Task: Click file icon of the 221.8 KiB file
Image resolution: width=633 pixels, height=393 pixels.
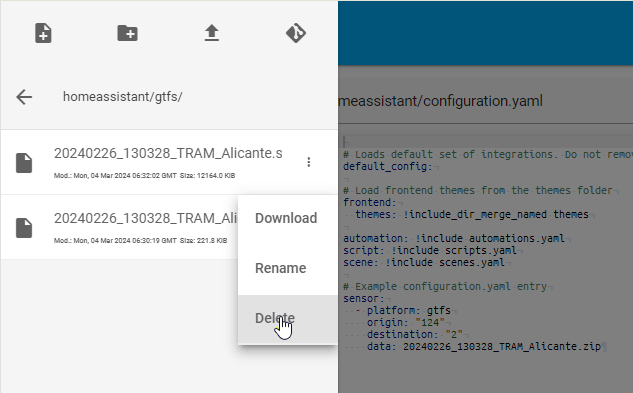Action: 24,228
